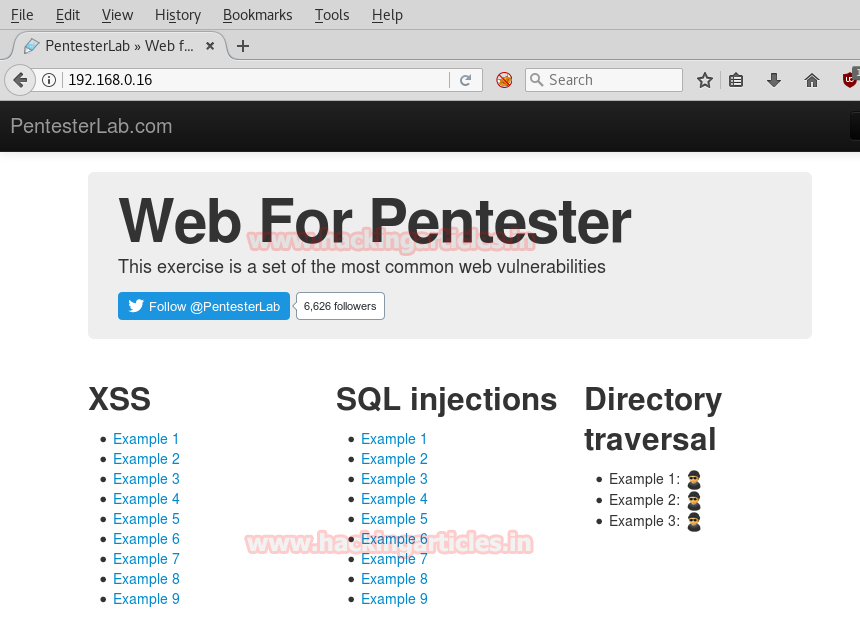Open SQL injections Example 5 link
The image size is (860, 634).
pyautogui.click(x=394, y=519)
